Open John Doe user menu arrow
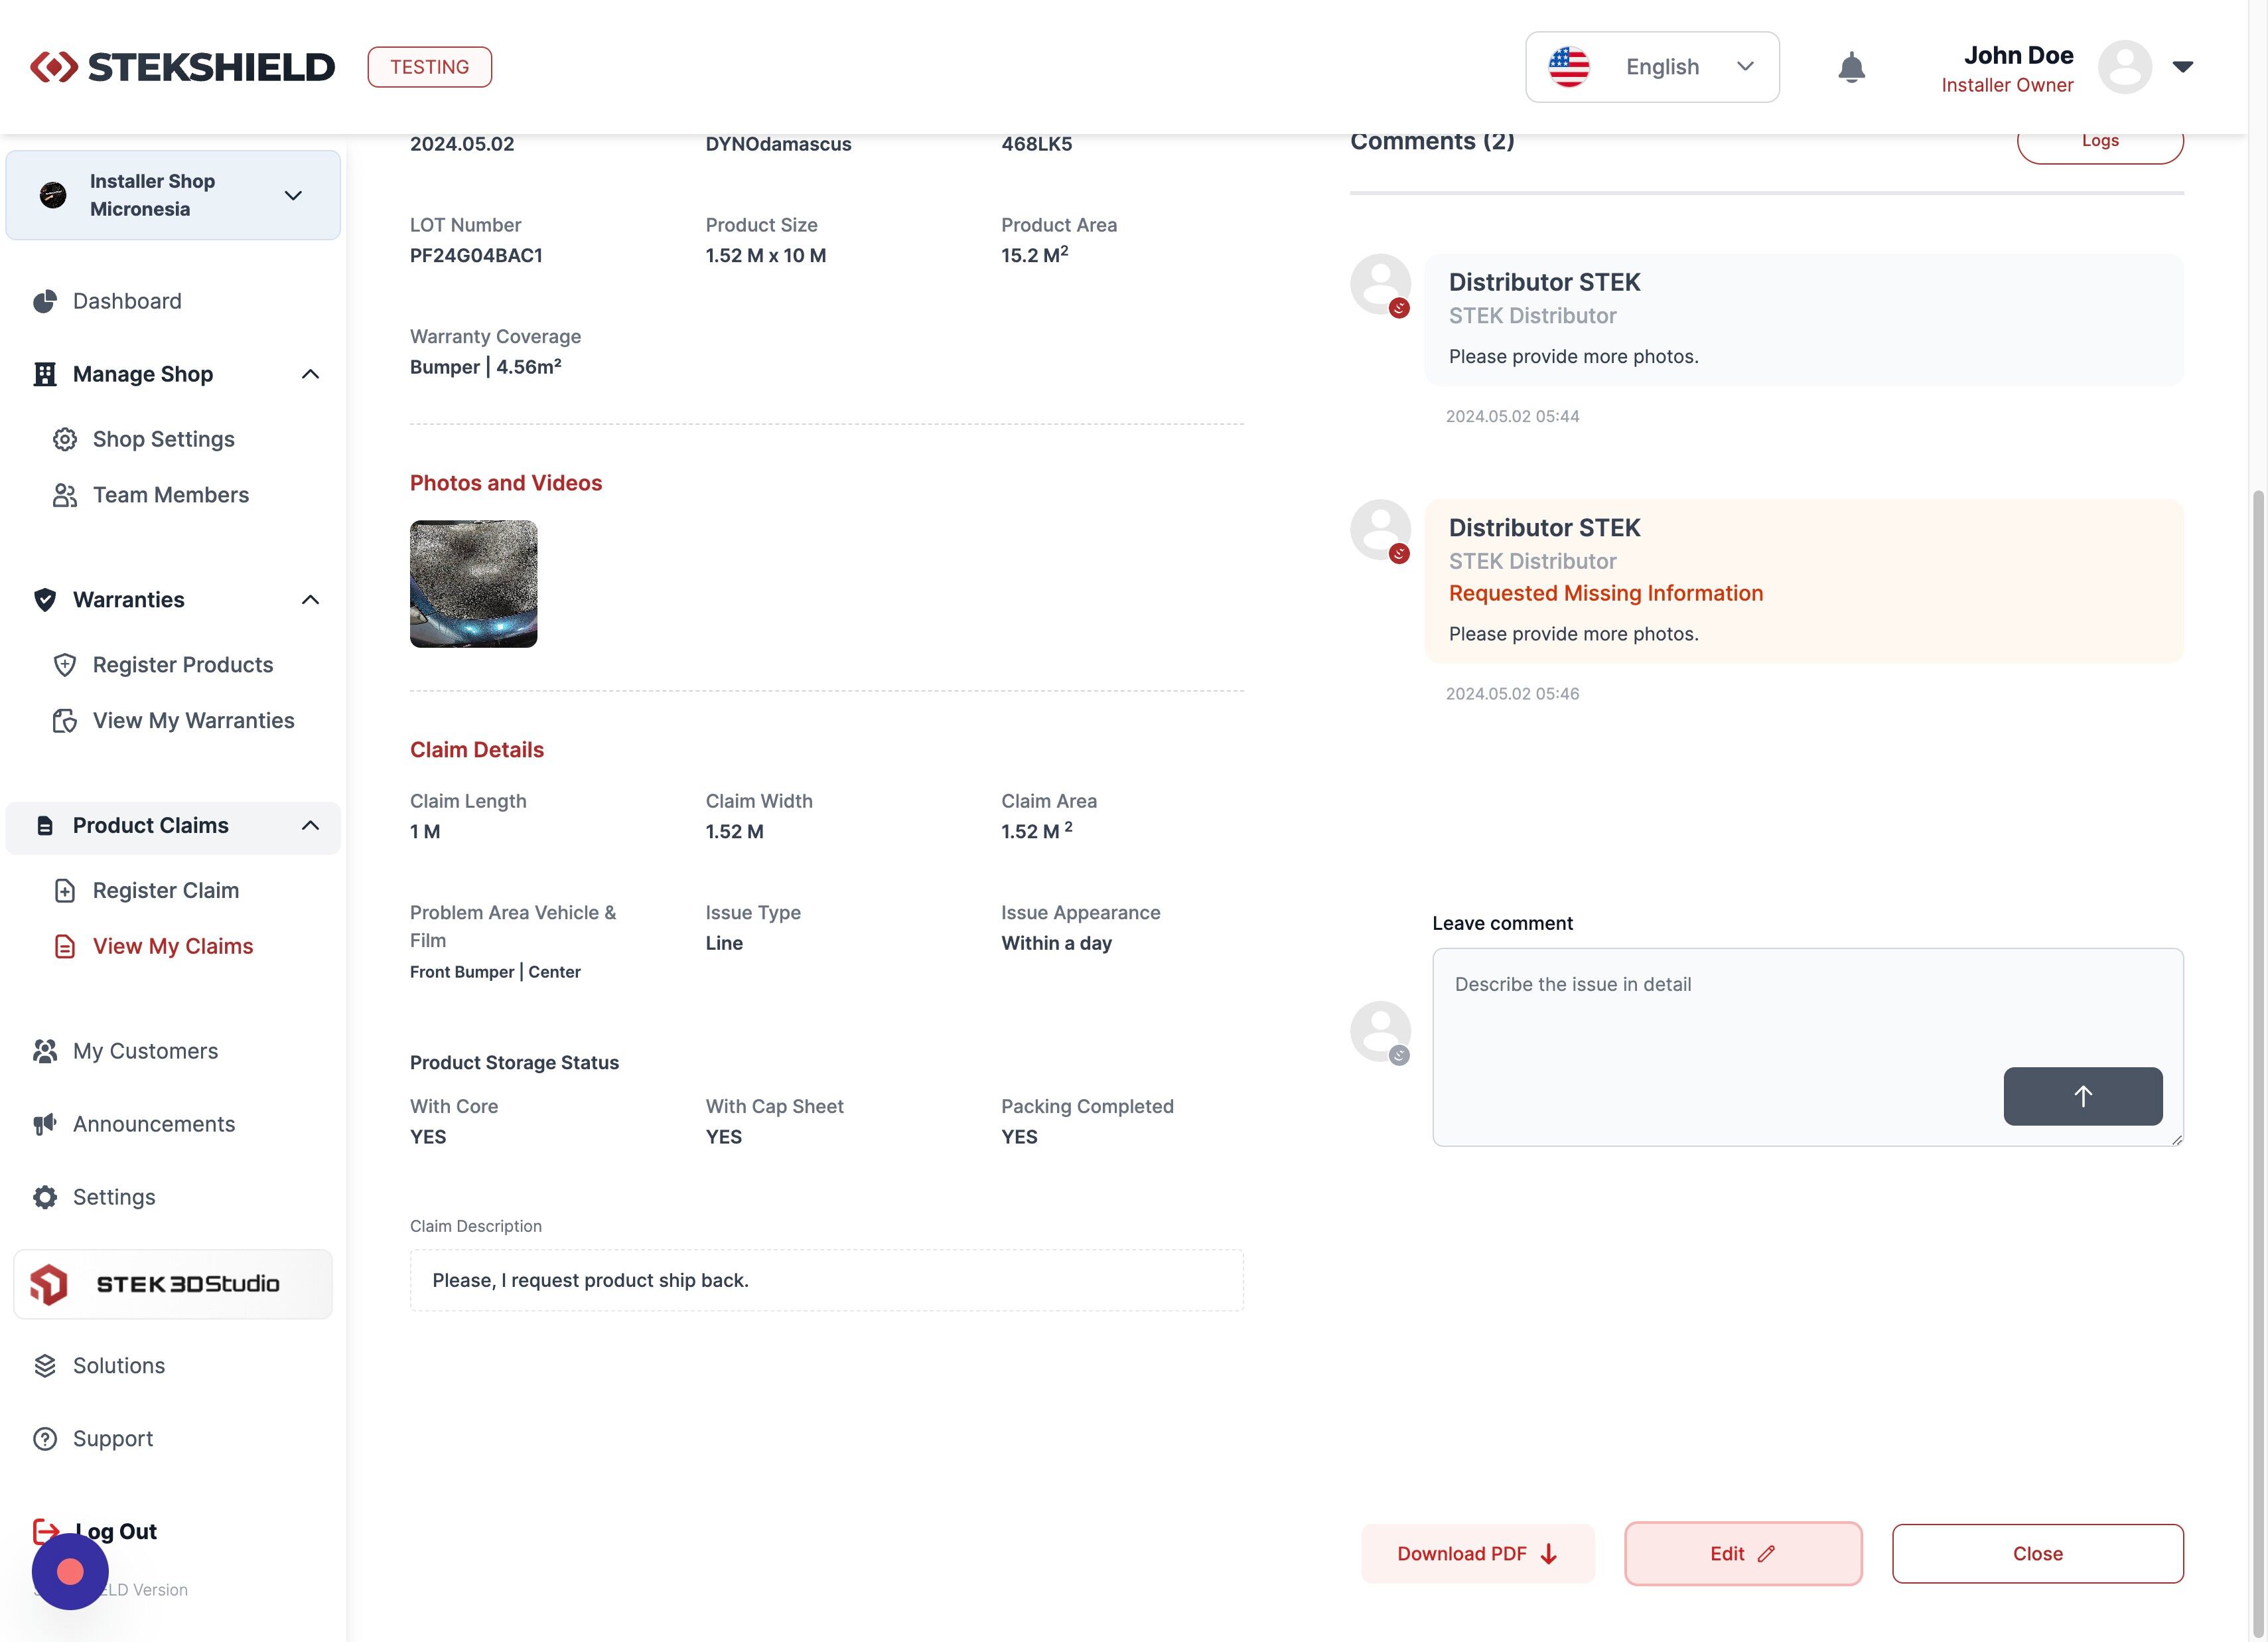Viewport: 2268px width, 1642px height. point(2182,67)
